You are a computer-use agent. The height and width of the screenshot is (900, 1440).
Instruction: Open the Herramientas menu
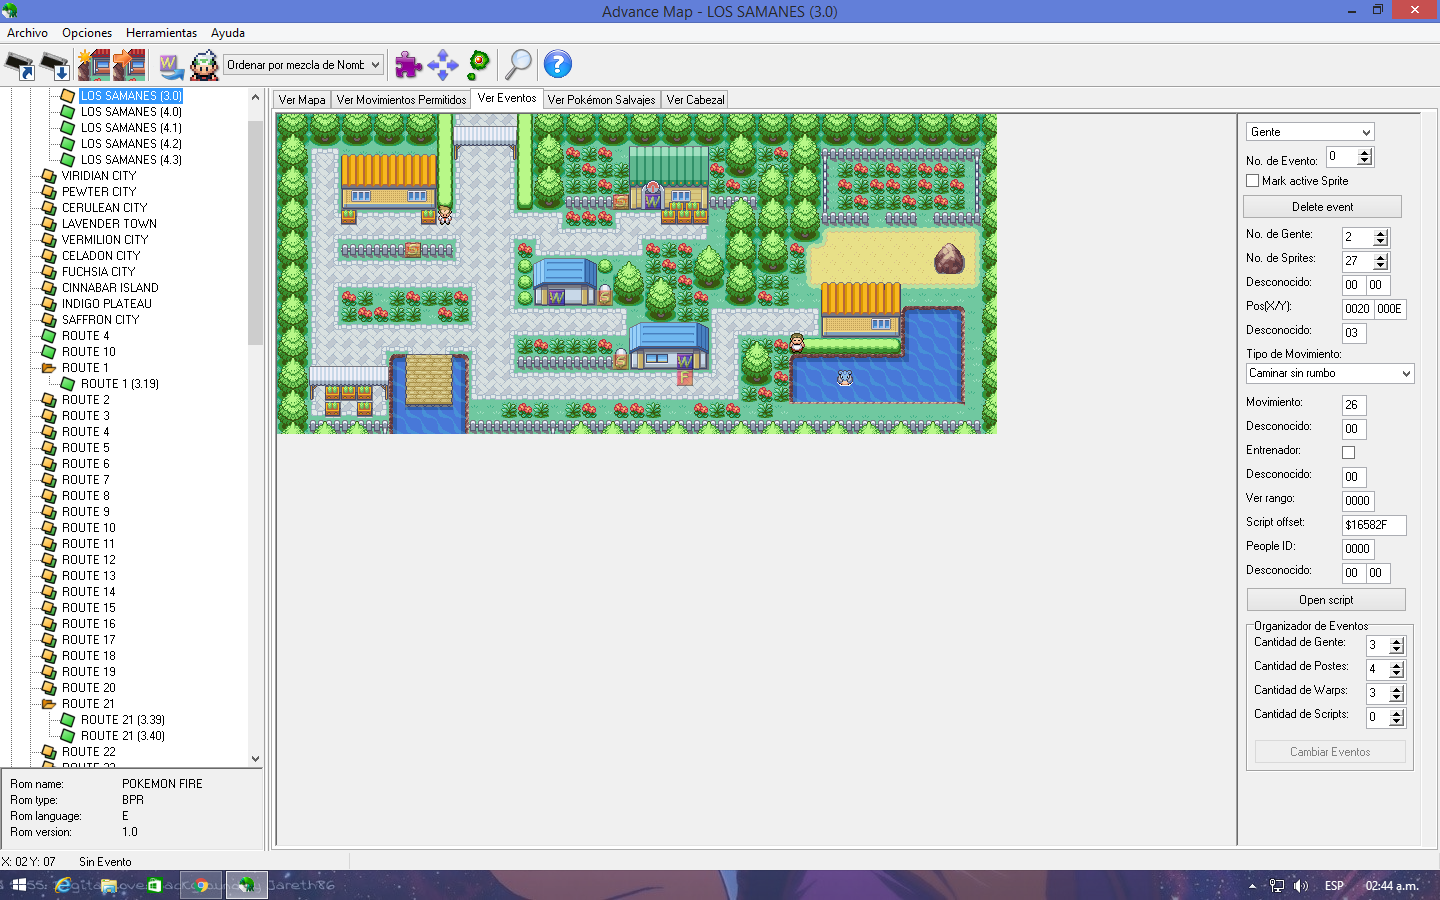pyautogui.click(x=161, y=33)
